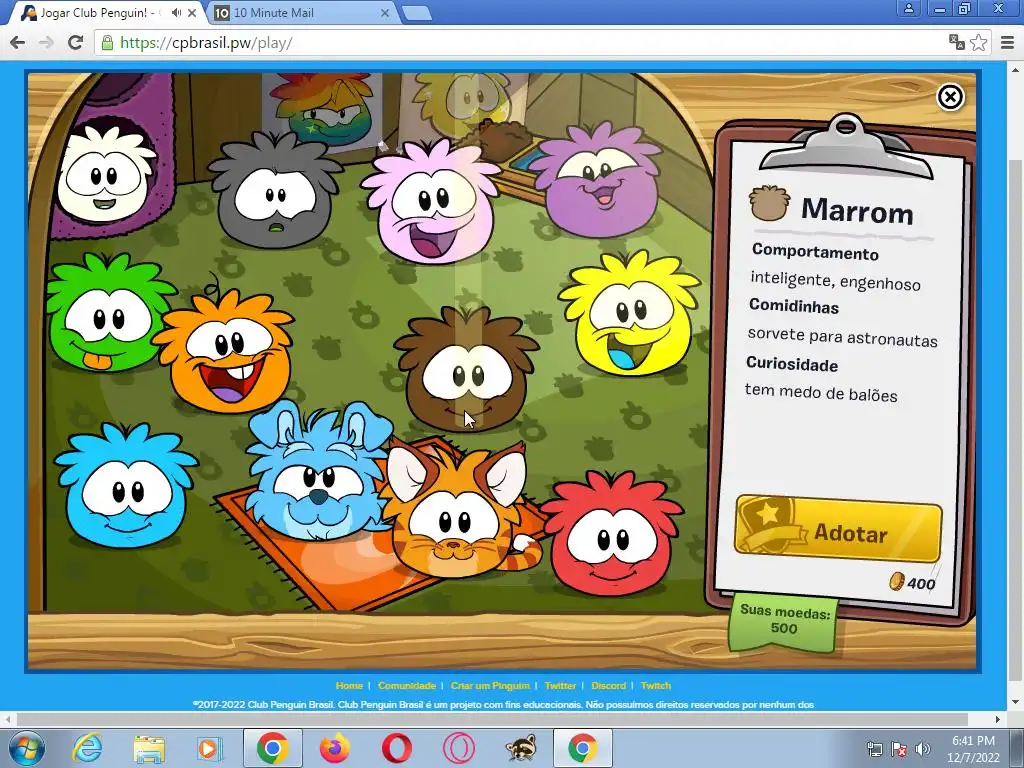This screenshot has height=768, width=1024.
Task: Select the brown puffle
Action: [466, 369]
